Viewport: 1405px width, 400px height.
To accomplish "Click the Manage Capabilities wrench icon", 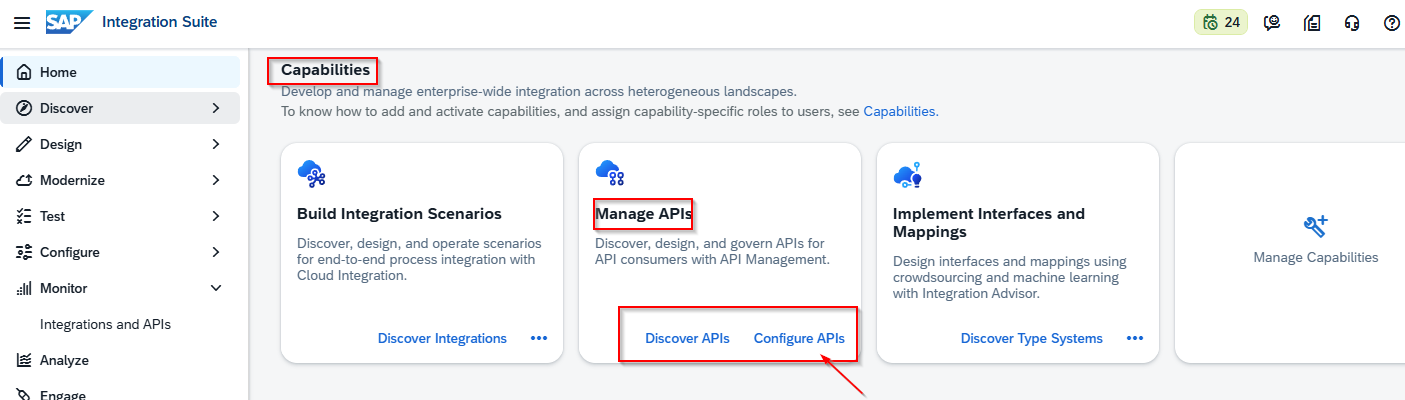I will click(1315, 225).
